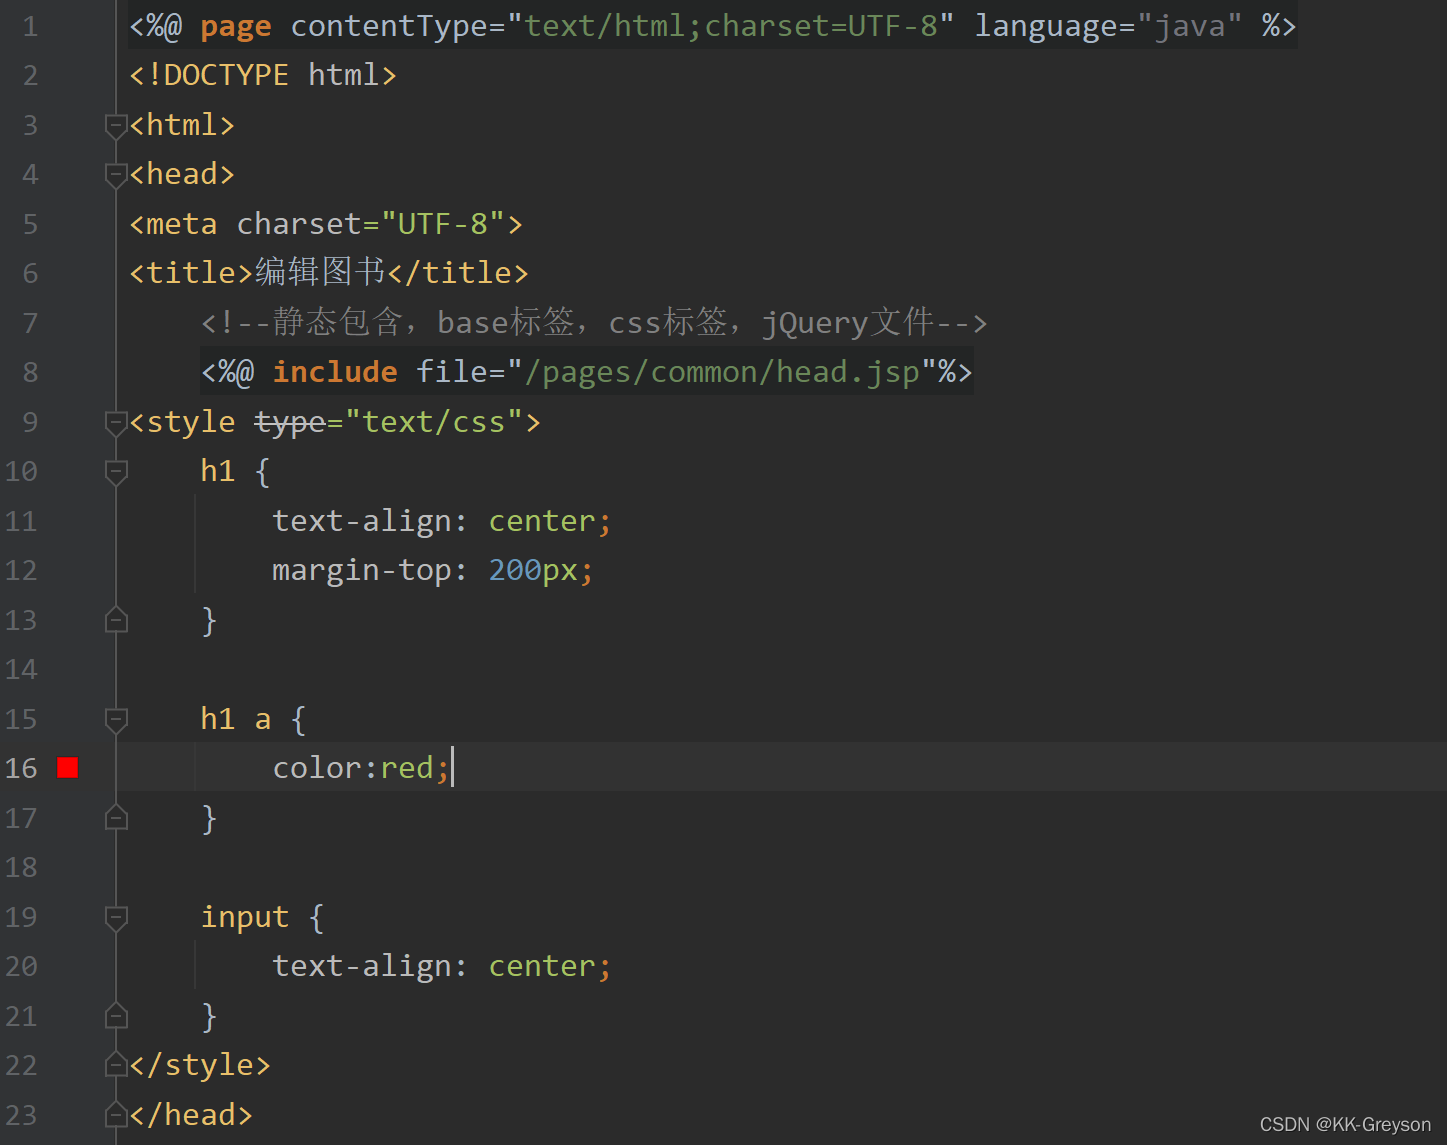Collapse the h1 a rule fold on line 15
This screenshot has width=1447, height=1145.
point(116,719)
